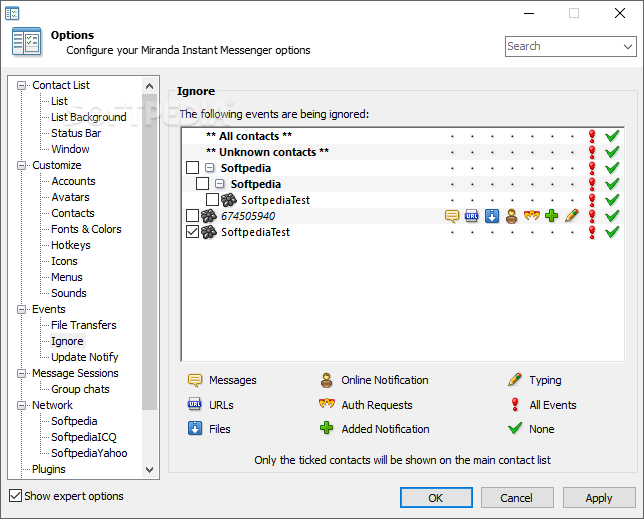This screenshot has width=644, height=519.
Task: Click Online Notification legend icon
Action: click(327, 380)
